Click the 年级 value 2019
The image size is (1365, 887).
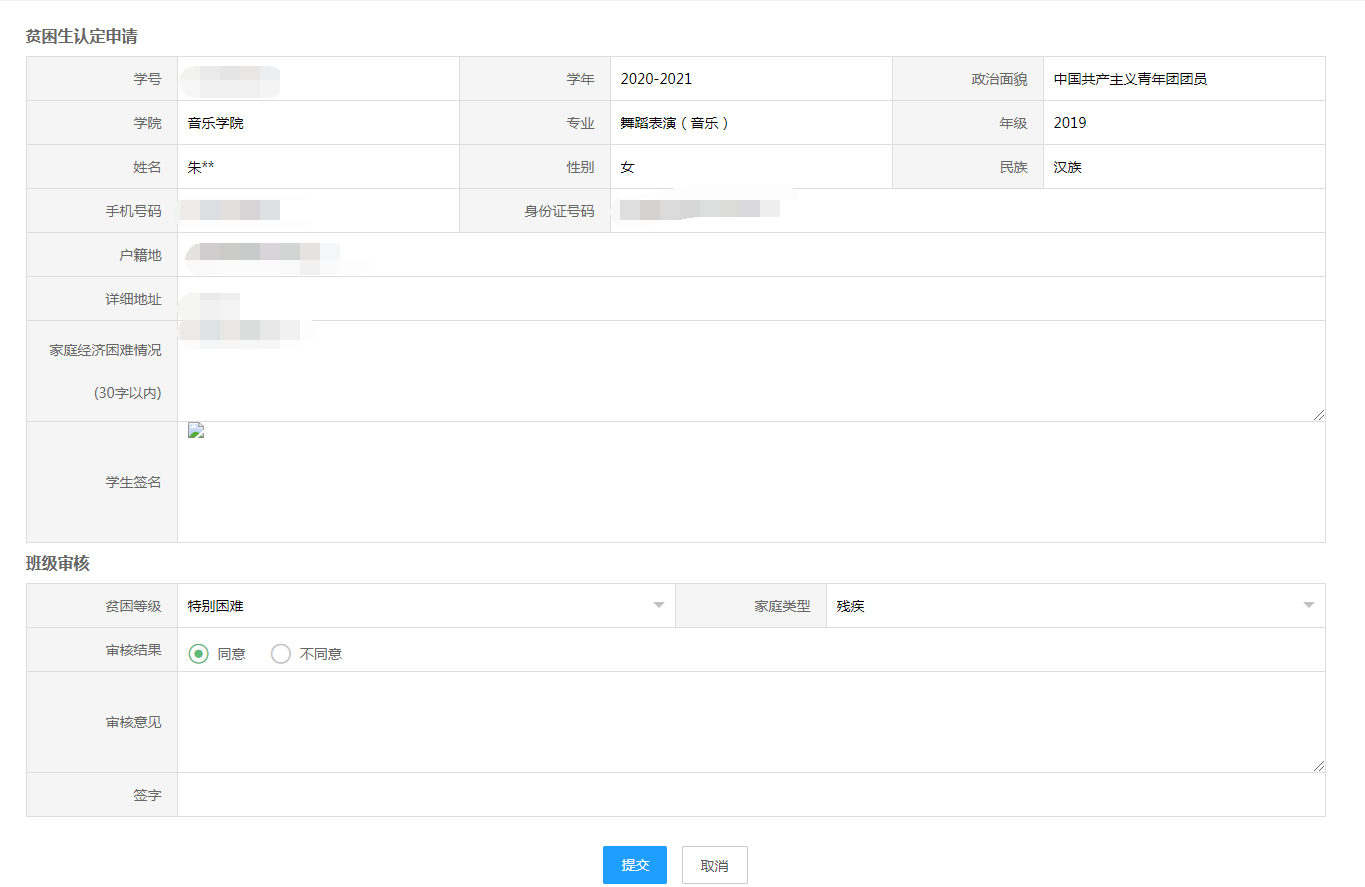click(1070, 123)
